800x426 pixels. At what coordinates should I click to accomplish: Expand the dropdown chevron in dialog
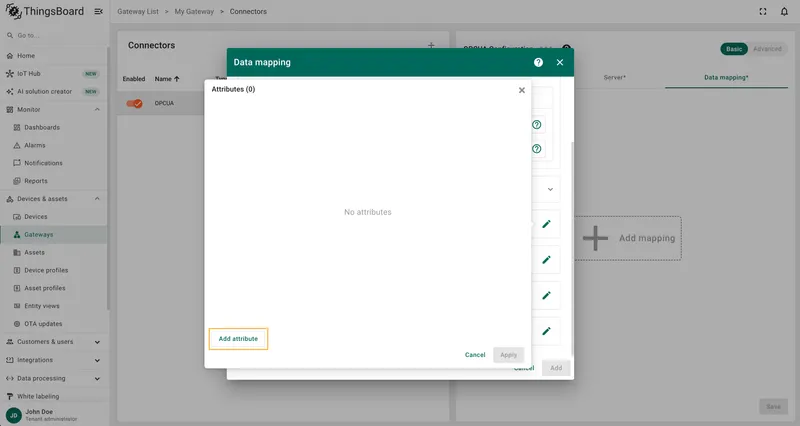pos(550,189)
